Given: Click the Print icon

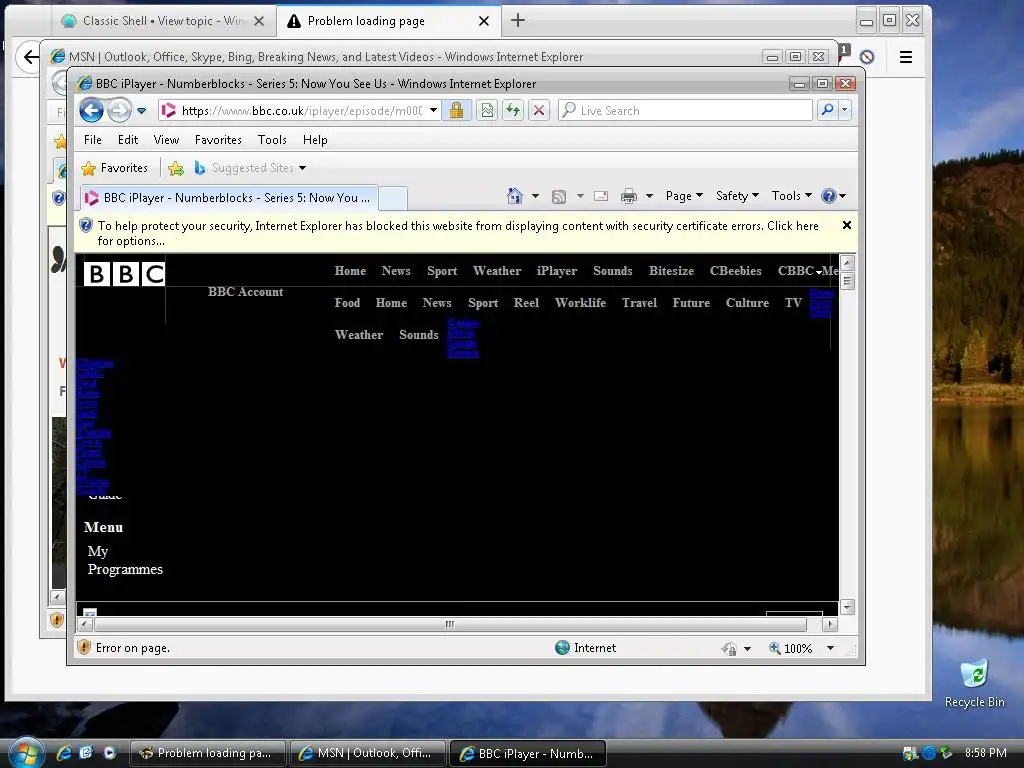Looking at the screenshot, I should (x=629, y=196).
